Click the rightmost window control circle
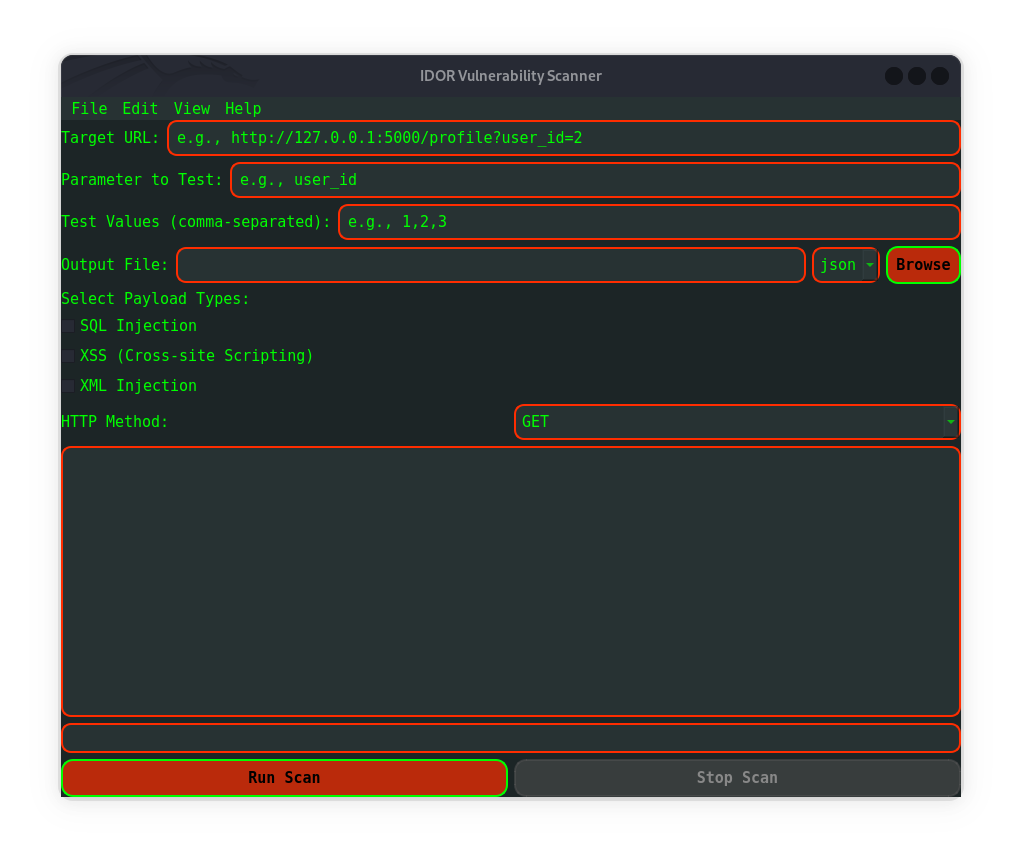The image size is (1022, 864). point(939,76)
